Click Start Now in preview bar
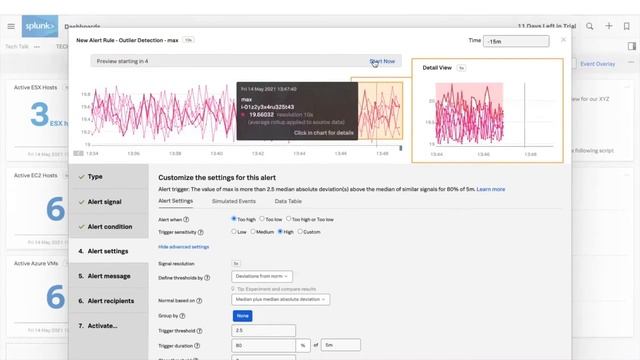 (x=382, y=61)
